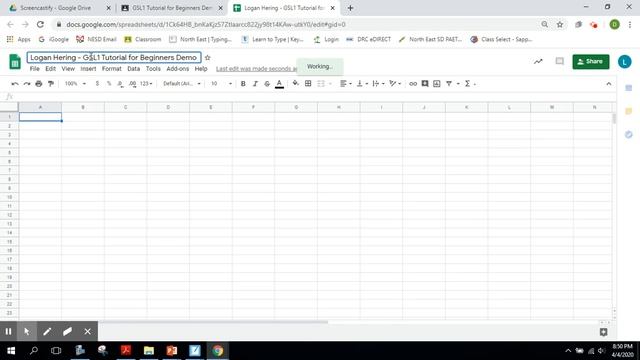Image resolution: width=640 pixels, height=360 pixels.
Task: Open Google account avatar L
Action: click(624, 62)
